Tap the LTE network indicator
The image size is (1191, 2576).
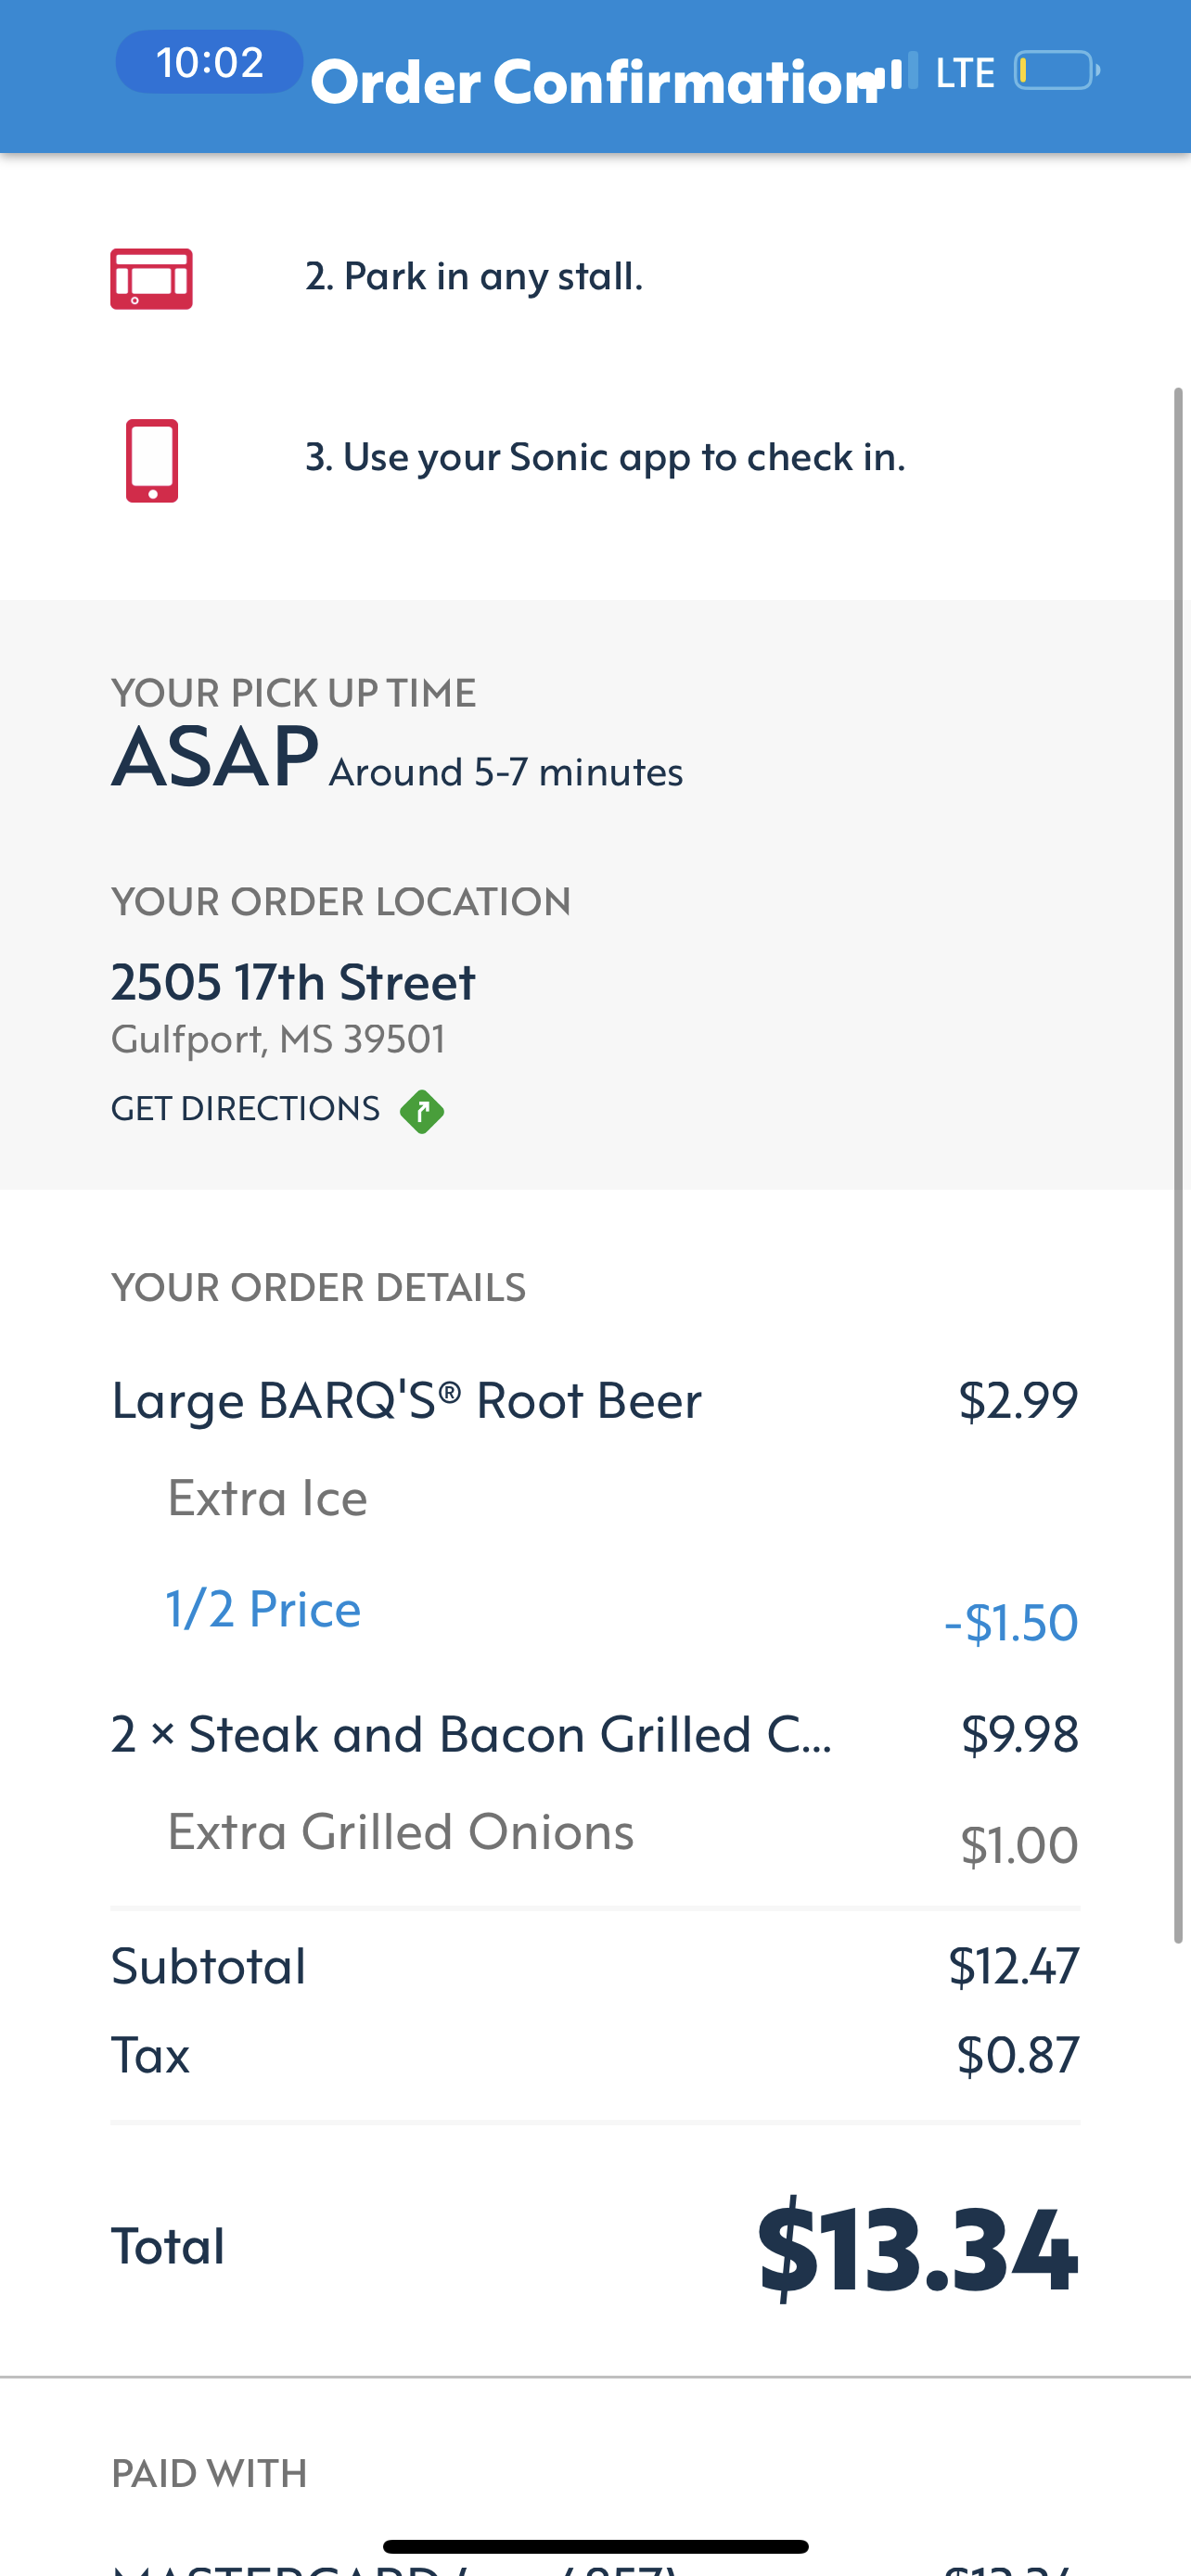(x=964, y=73)
